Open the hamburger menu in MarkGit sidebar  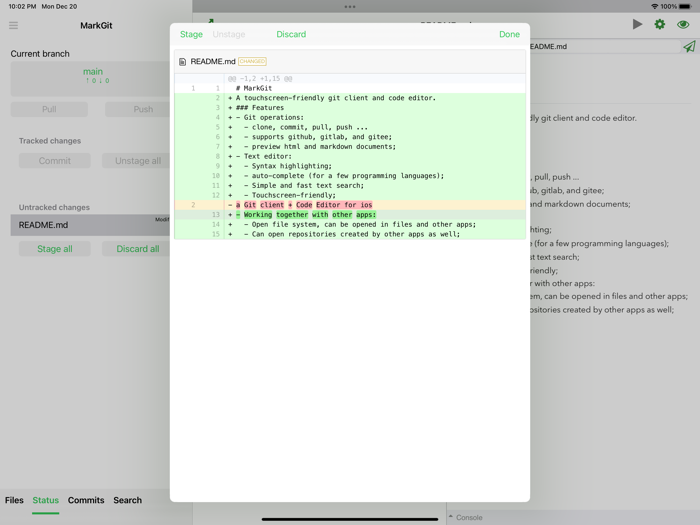(13, 25)
